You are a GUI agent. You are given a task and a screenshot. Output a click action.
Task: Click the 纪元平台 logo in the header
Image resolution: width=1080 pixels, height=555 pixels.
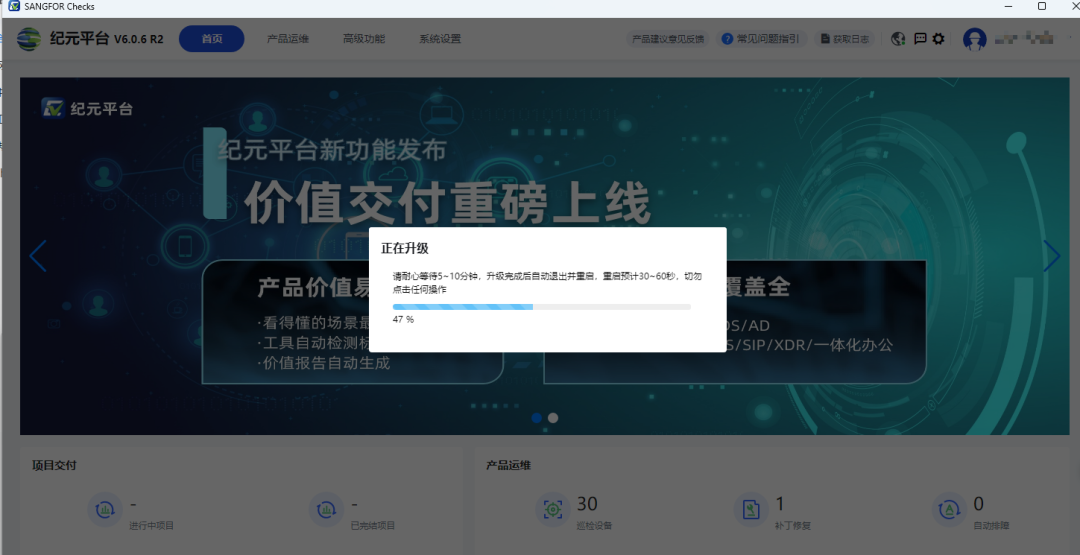tap(29, 39)
